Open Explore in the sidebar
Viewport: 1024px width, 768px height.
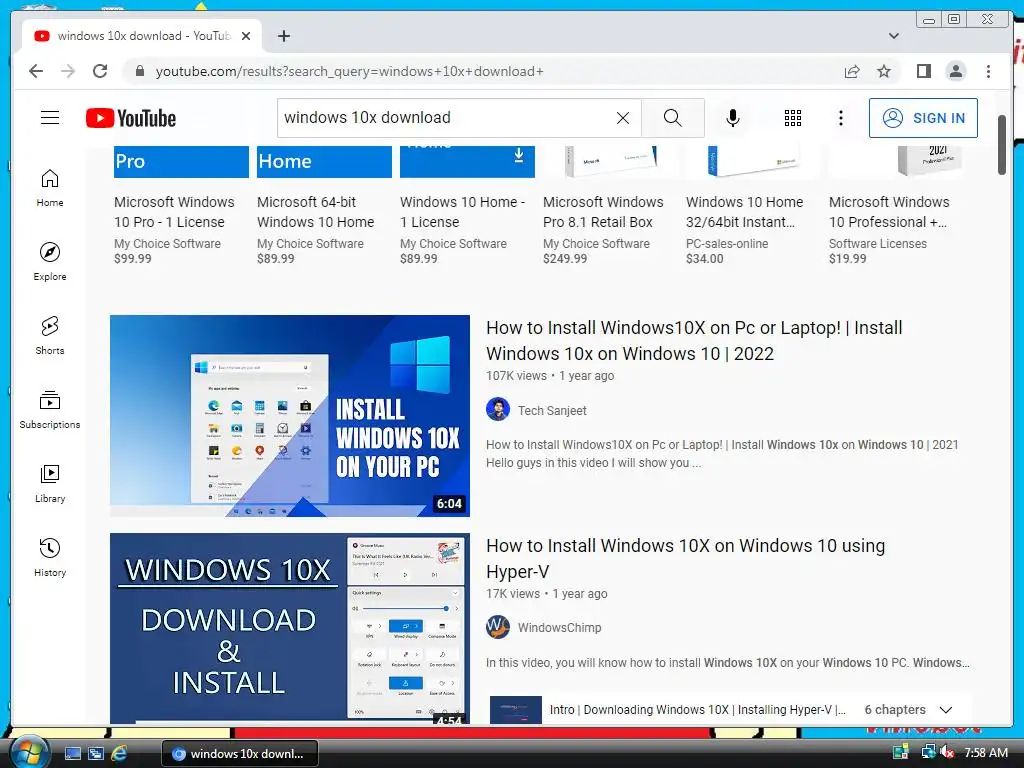click(x=50, y=261)
